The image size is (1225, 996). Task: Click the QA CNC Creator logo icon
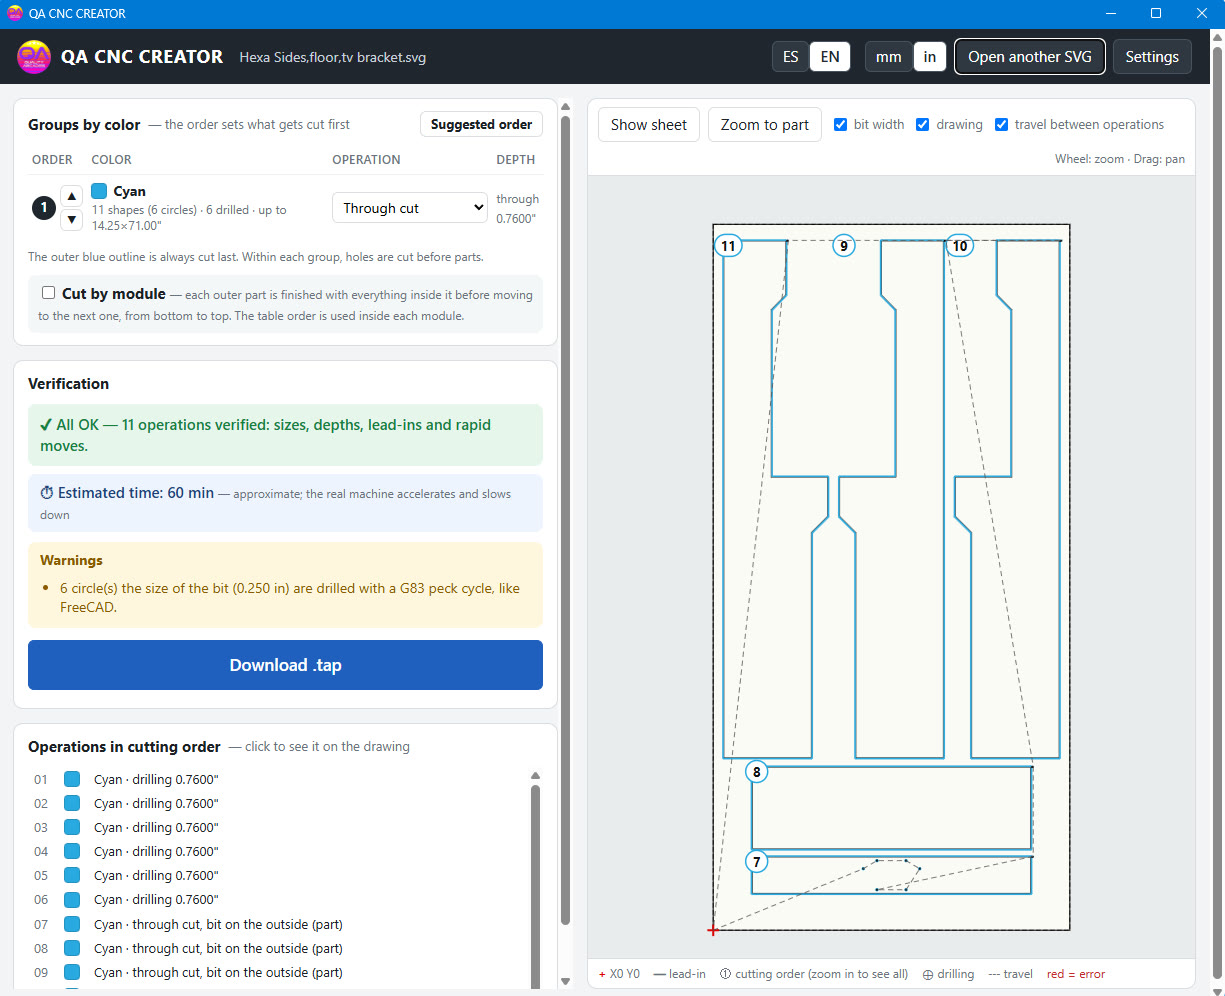tap(34, 57)
